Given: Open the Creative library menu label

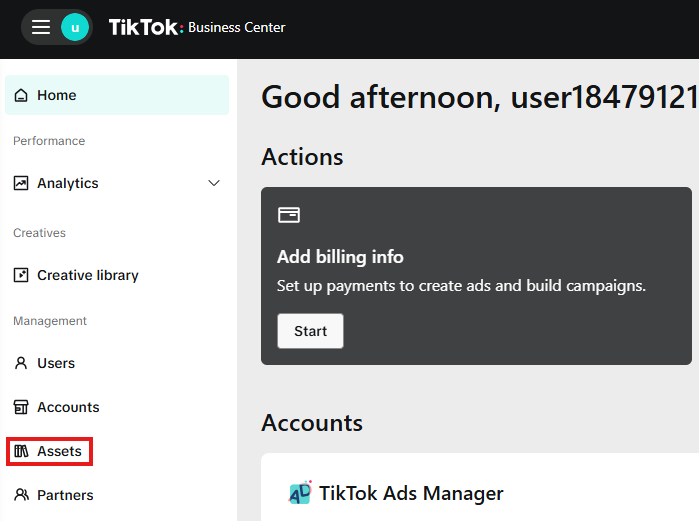Looking at the screenshot, I should click(x=88, y=275).
